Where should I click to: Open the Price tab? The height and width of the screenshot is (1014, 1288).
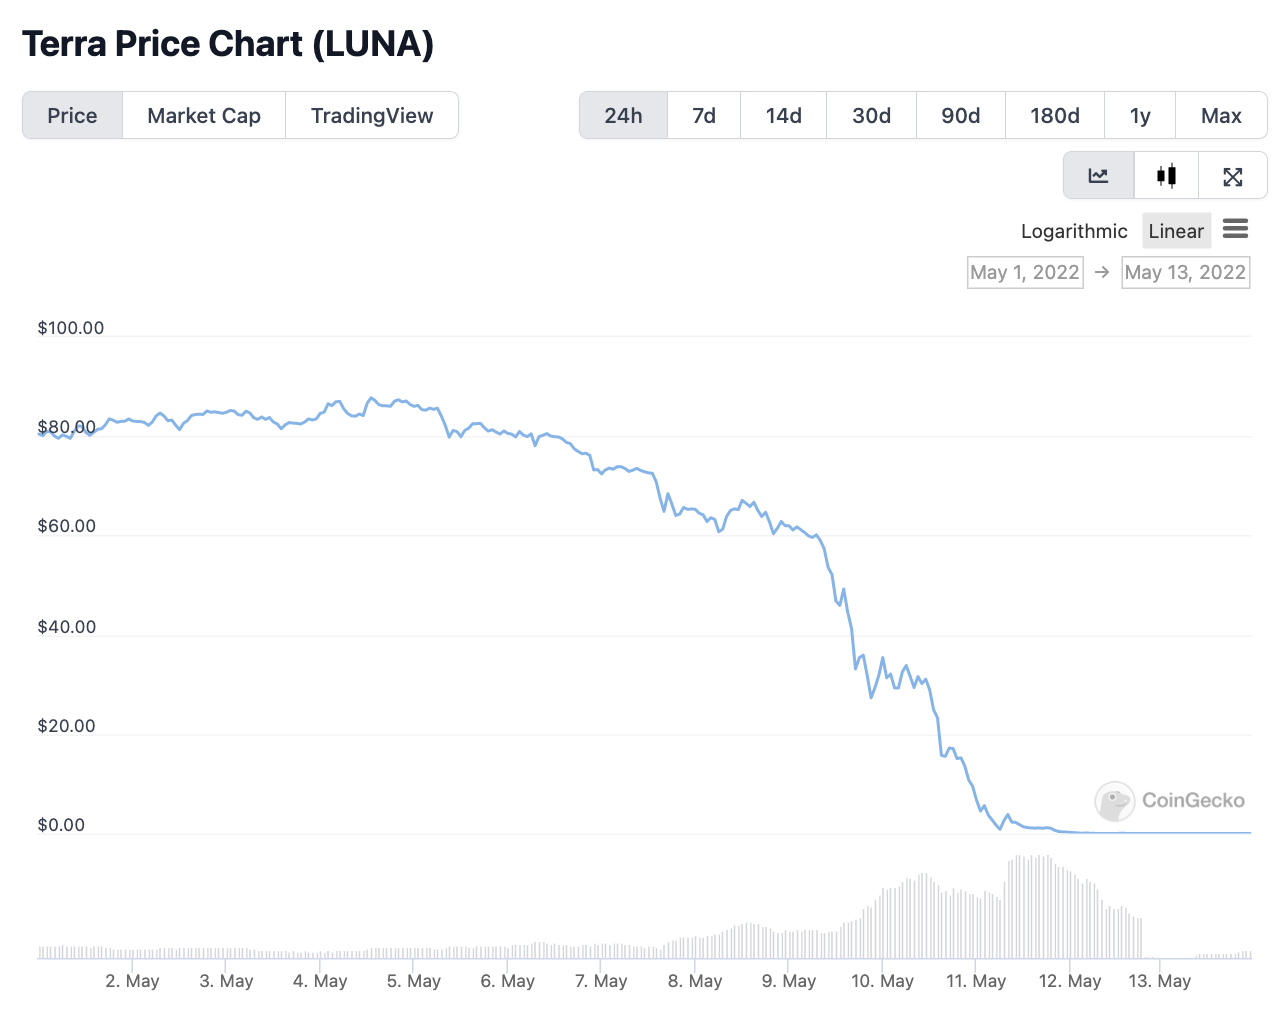click(72, 115)
